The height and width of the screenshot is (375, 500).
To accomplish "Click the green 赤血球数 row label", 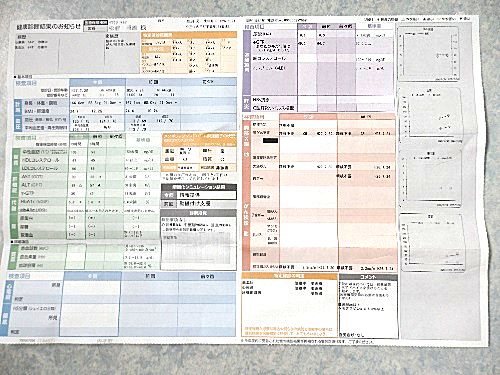I will [35, 248].
